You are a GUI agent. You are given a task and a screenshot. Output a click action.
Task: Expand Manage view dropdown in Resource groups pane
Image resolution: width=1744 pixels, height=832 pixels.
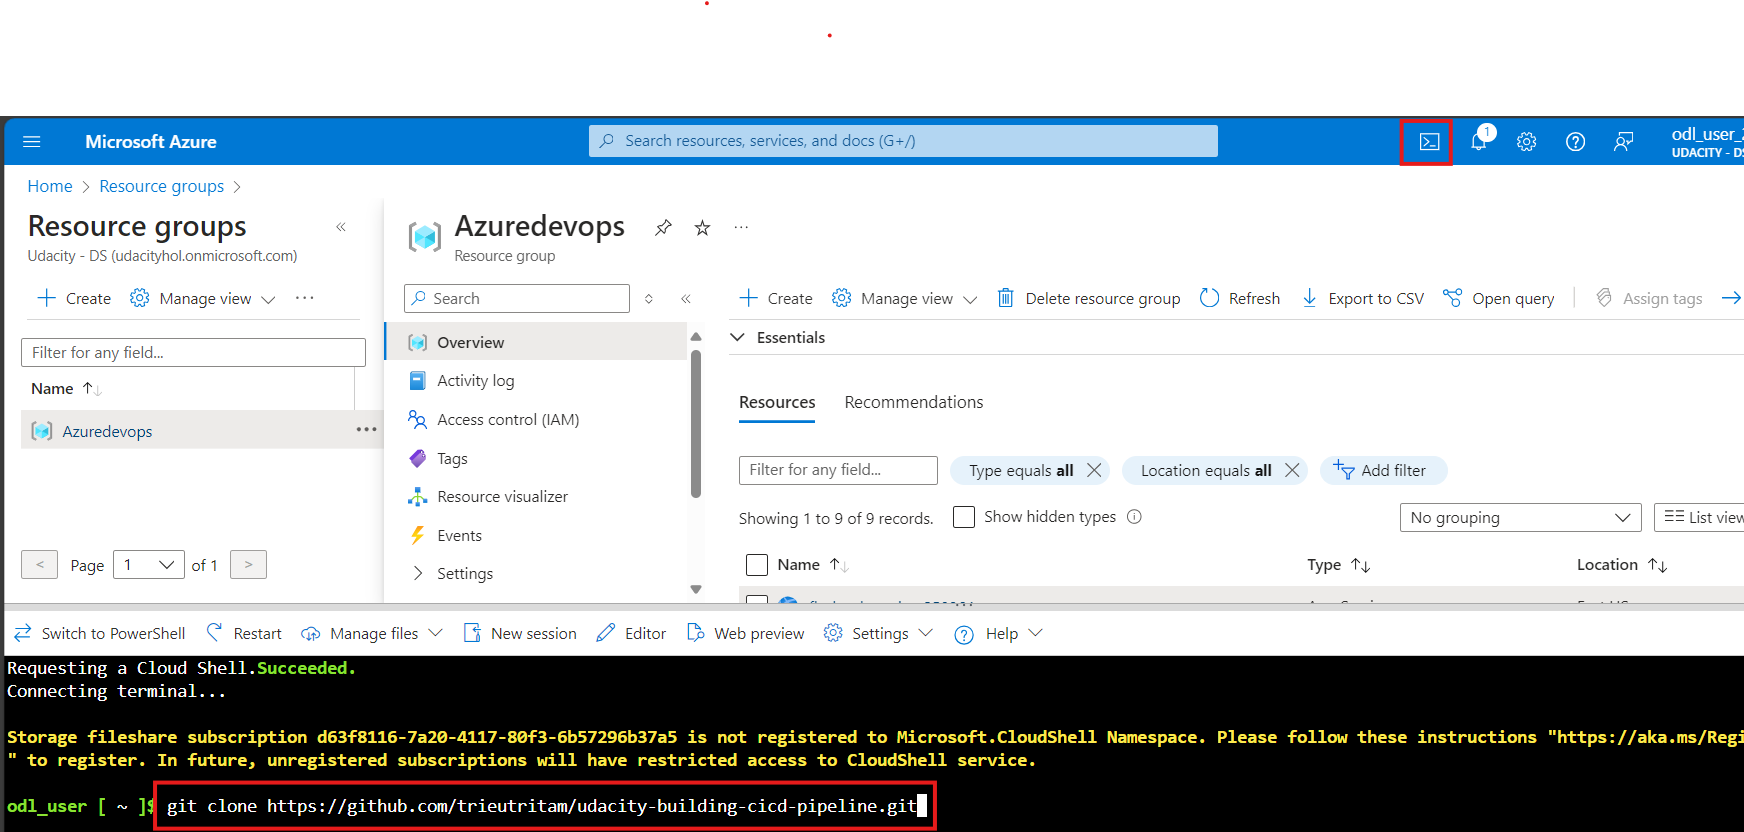pyautogui.click(x=203, y=298)
